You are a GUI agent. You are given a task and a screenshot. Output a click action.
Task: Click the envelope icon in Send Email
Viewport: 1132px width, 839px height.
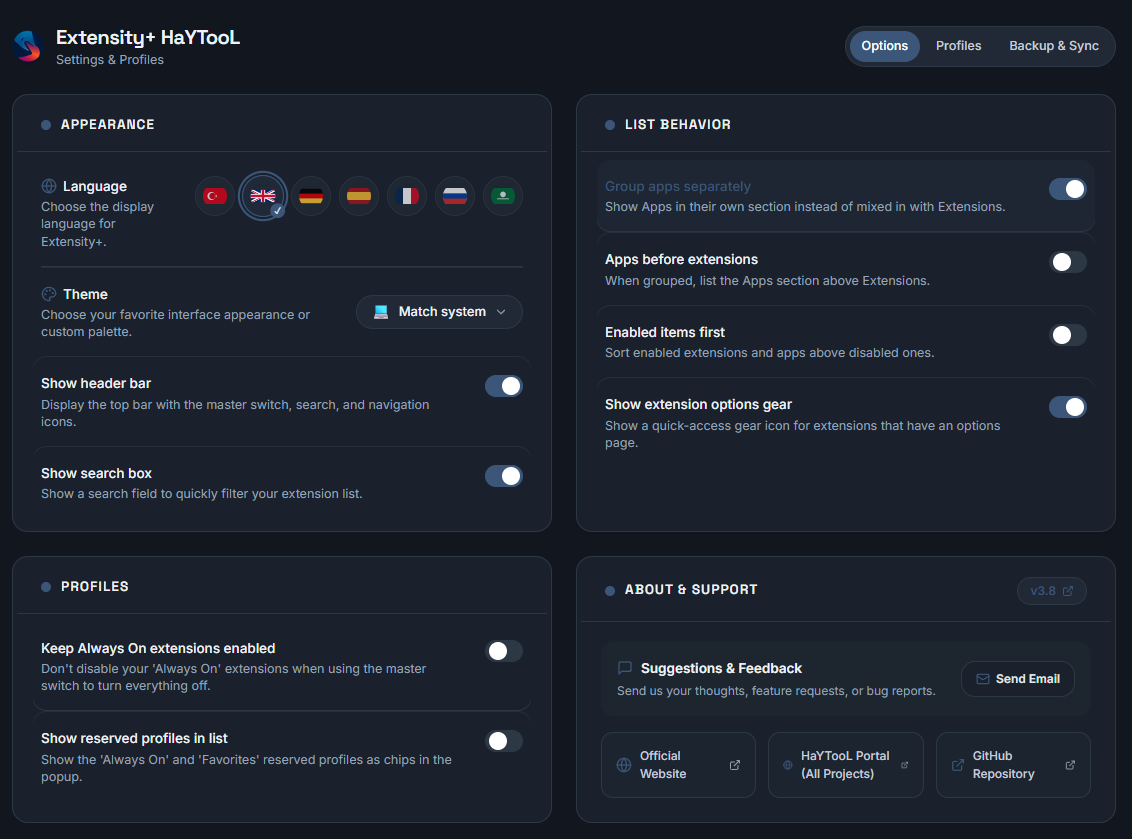tap(983, 679)
